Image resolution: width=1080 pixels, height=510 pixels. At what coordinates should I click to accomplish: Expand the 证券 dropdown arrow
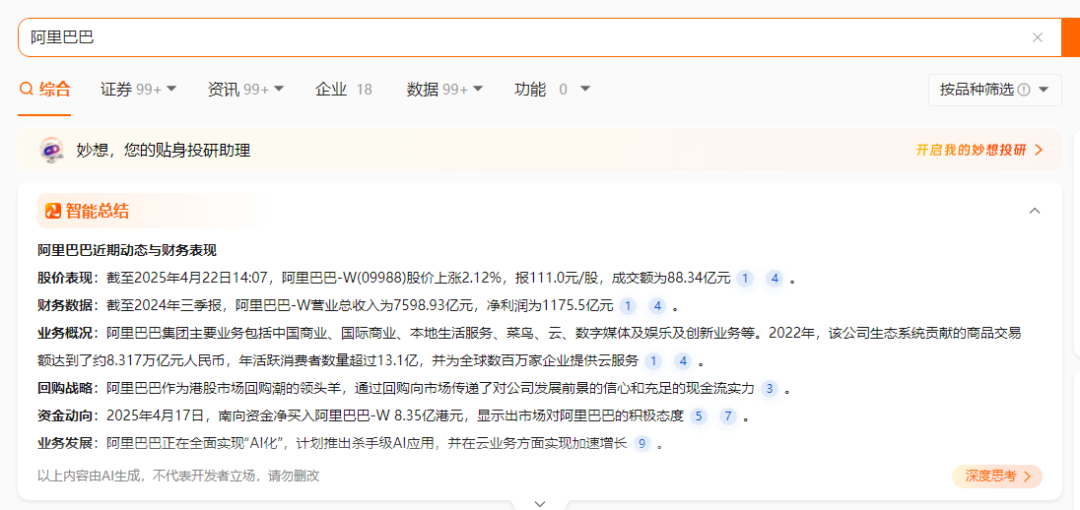172,89
